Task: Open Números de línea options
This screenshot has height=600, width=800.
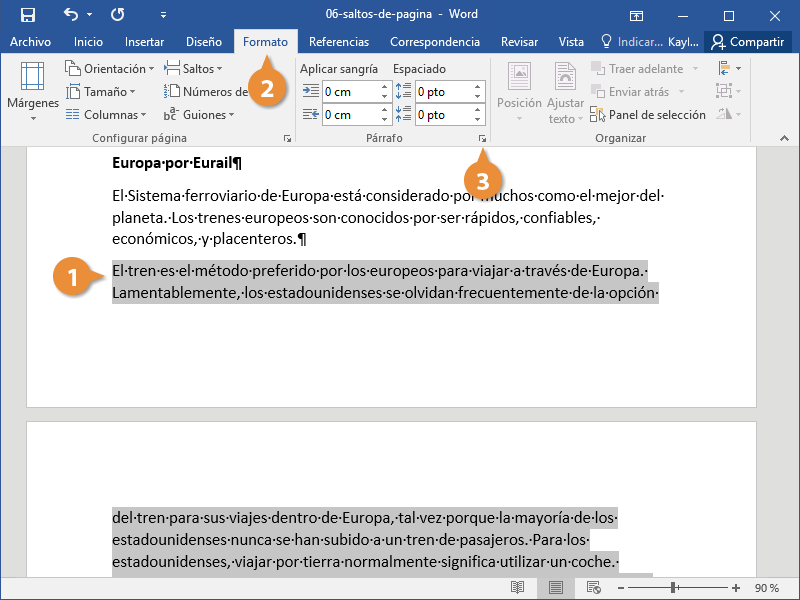Action: coord(206,92)
